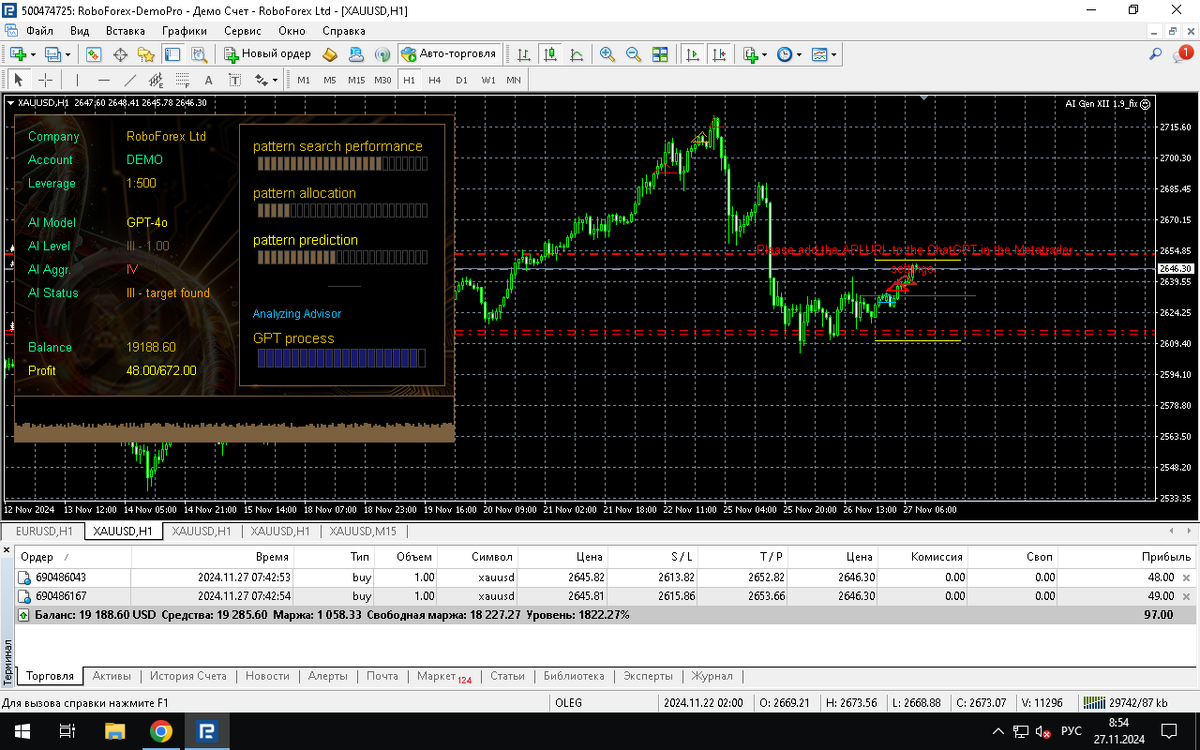The image size is (1200, 750).
Task: Open Chrome from the Windows taskbar
Action: click(161, 731)
